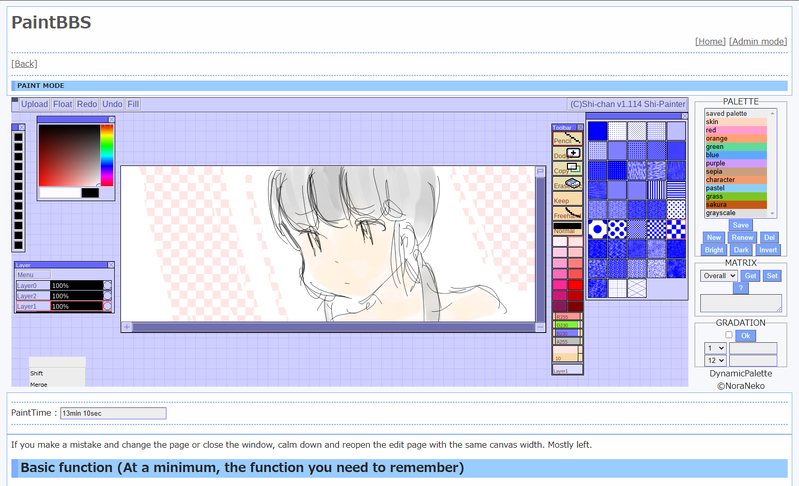Click Float in the painter menu bar

click(x=62, y=104)
